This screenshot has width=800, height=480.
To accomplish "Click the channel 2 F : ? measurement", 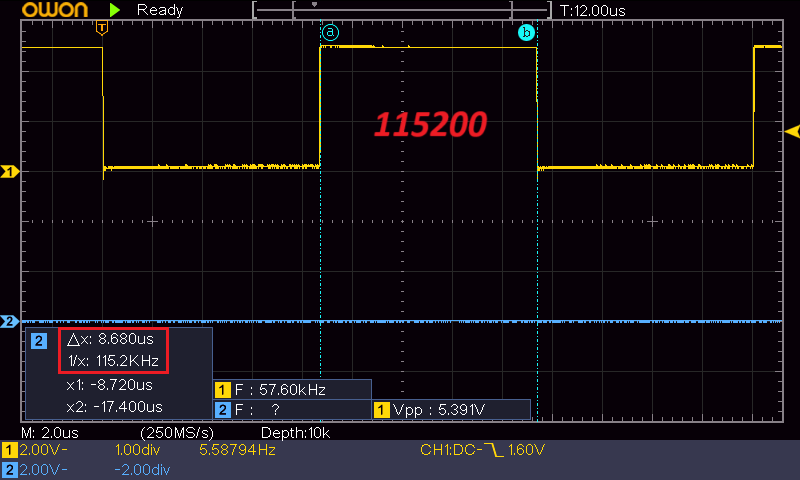I will pos(257,410).
